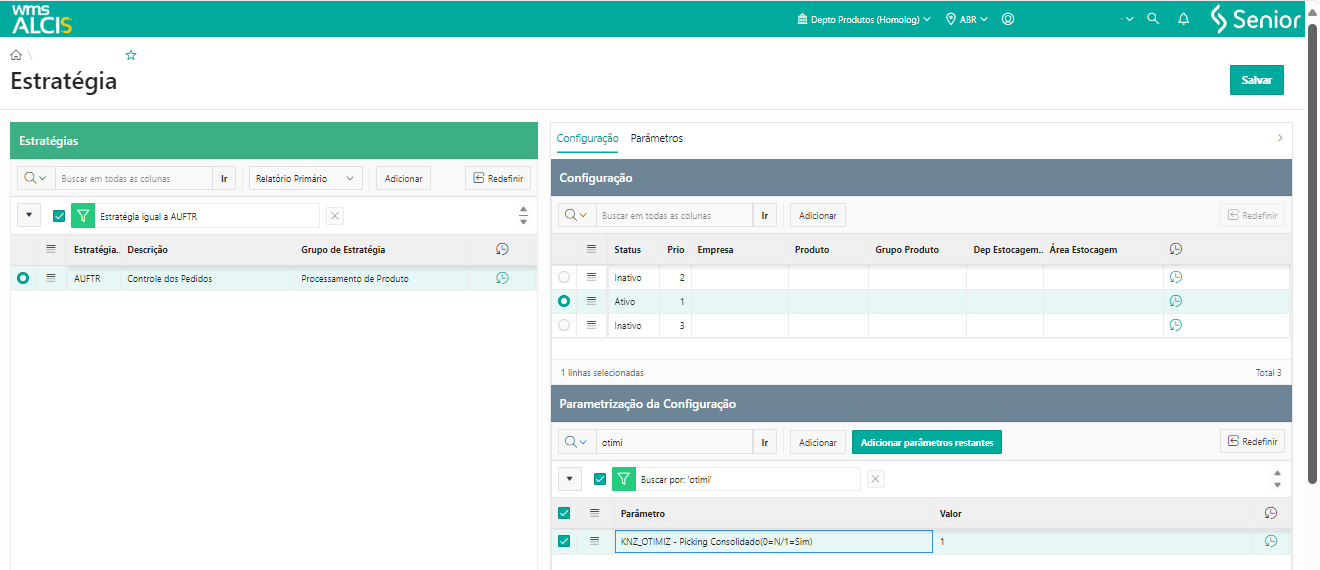Open column actions icon in Estratégias header
Viewport: 1320px width, 570px height.
pyautogui.click(x=51, y=249)
